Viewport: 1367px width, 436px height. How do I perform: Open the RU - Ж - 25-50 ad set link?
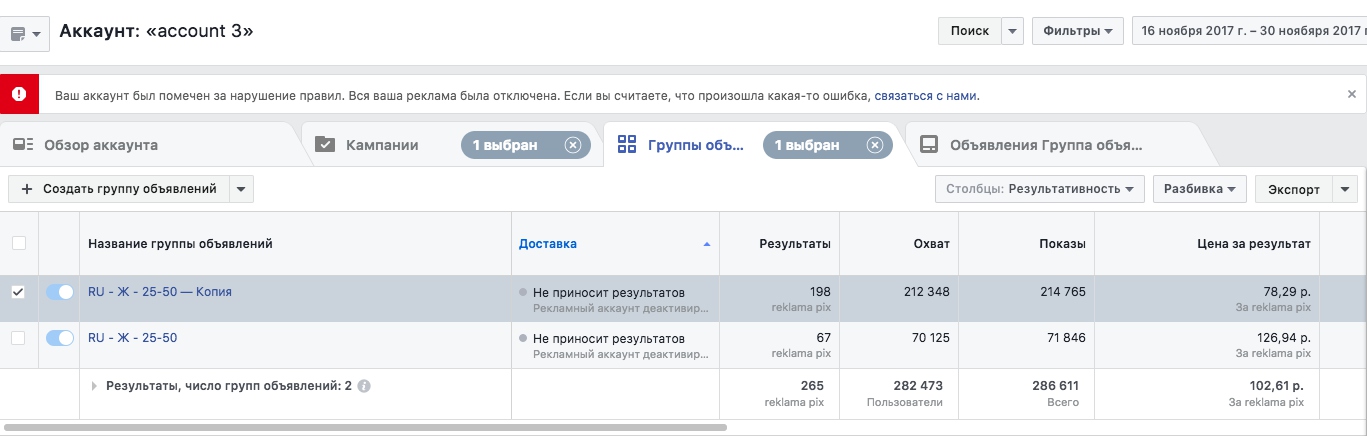[x=132, y=338]
